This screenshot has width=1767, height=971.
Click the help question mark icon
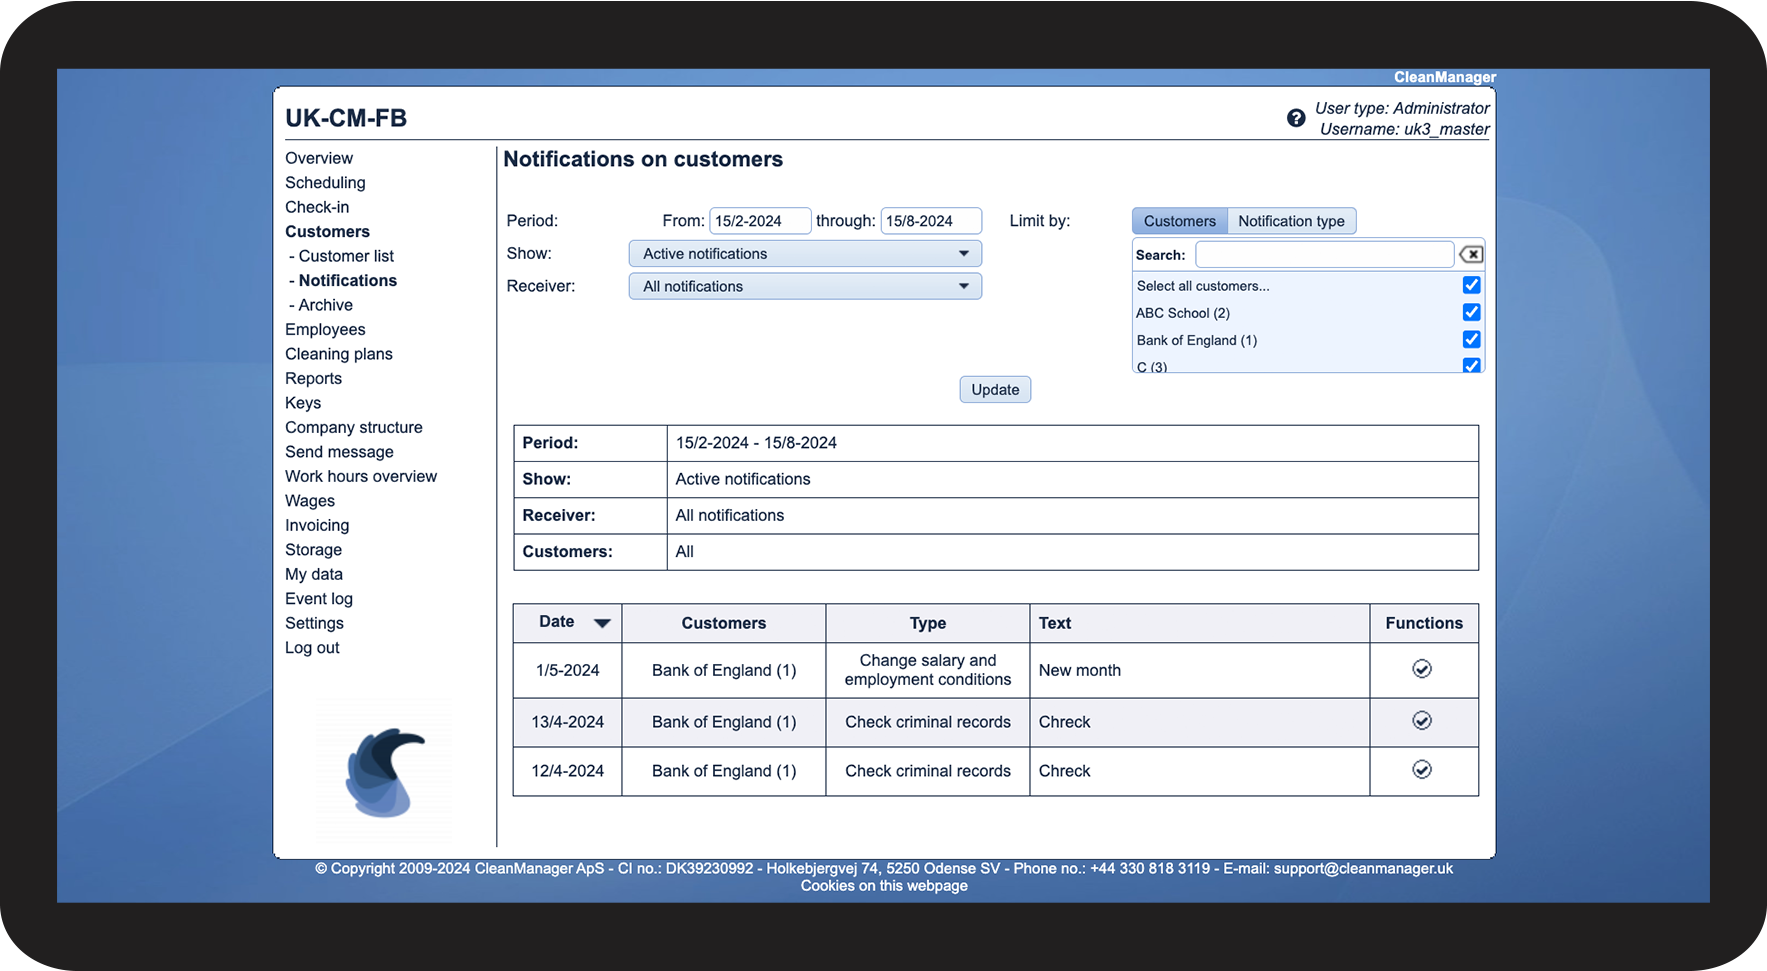coord(1296,118)
